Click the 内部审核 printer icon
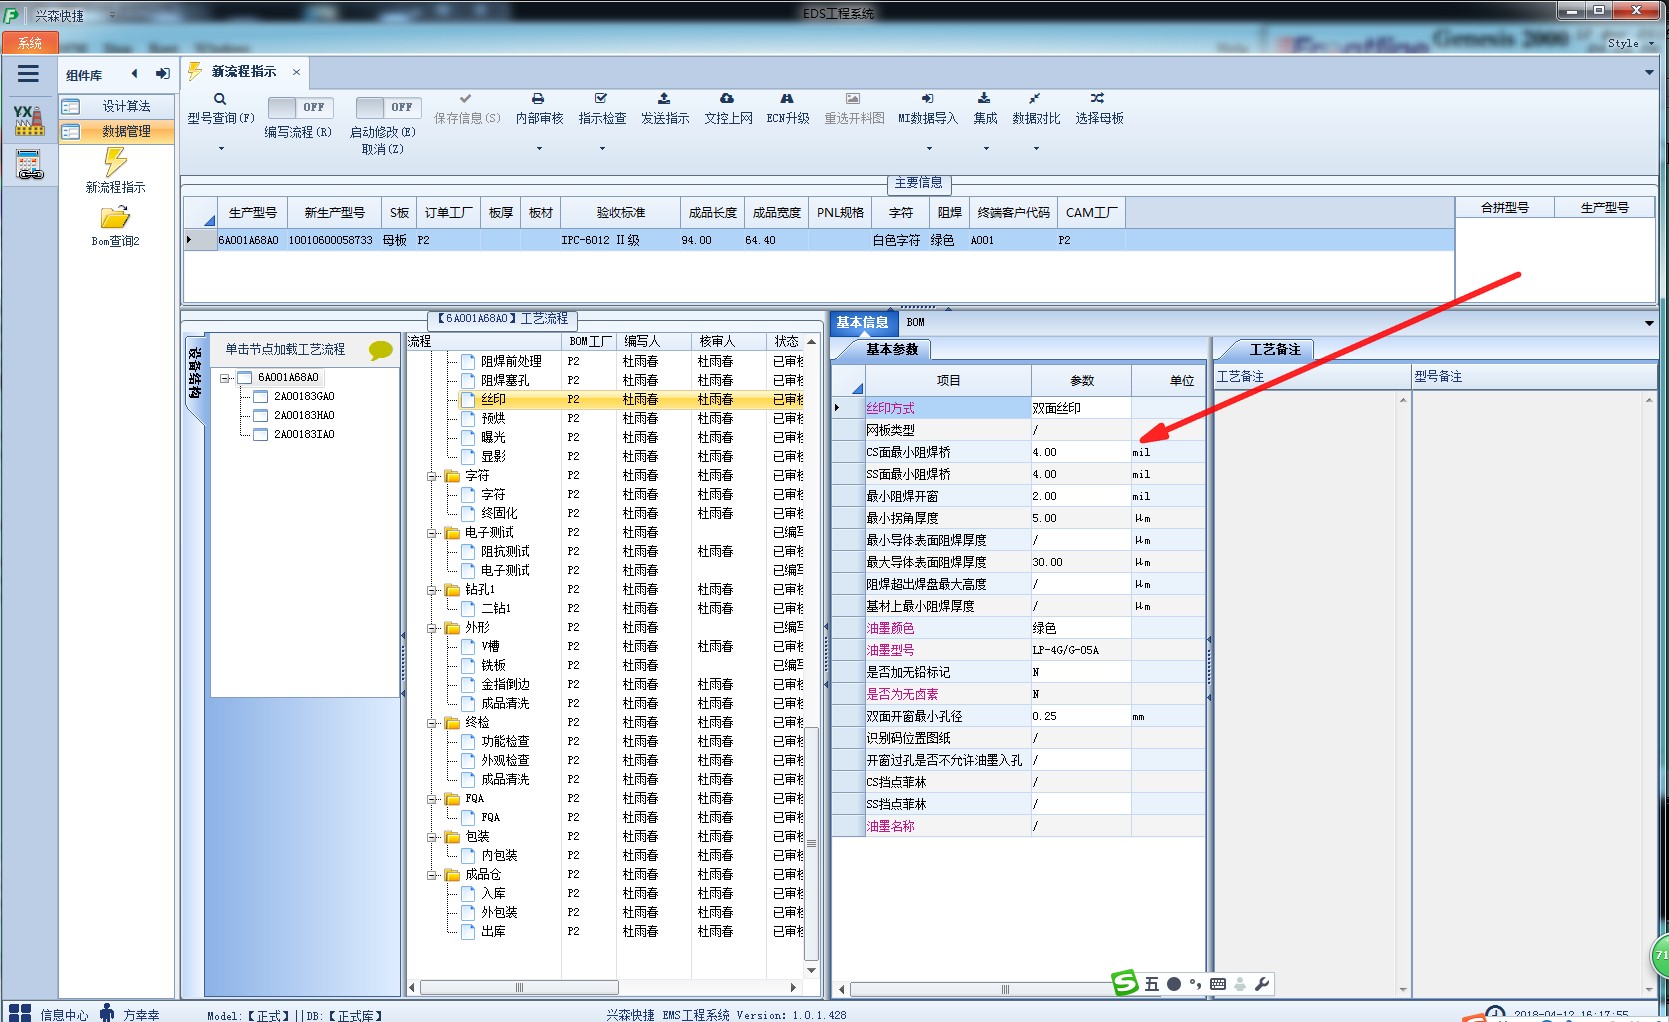This screenshot has height=1022, width=1669. click(538, 99)
